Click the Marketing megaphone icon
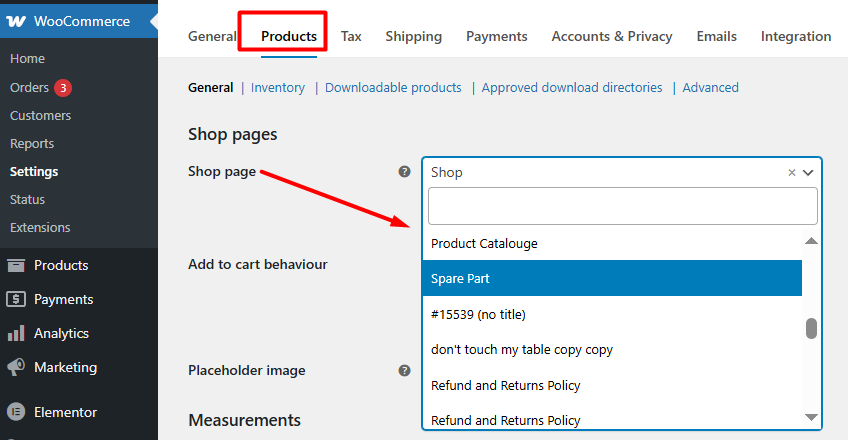The width and height of the screenshot is (848, 440). 16,367
